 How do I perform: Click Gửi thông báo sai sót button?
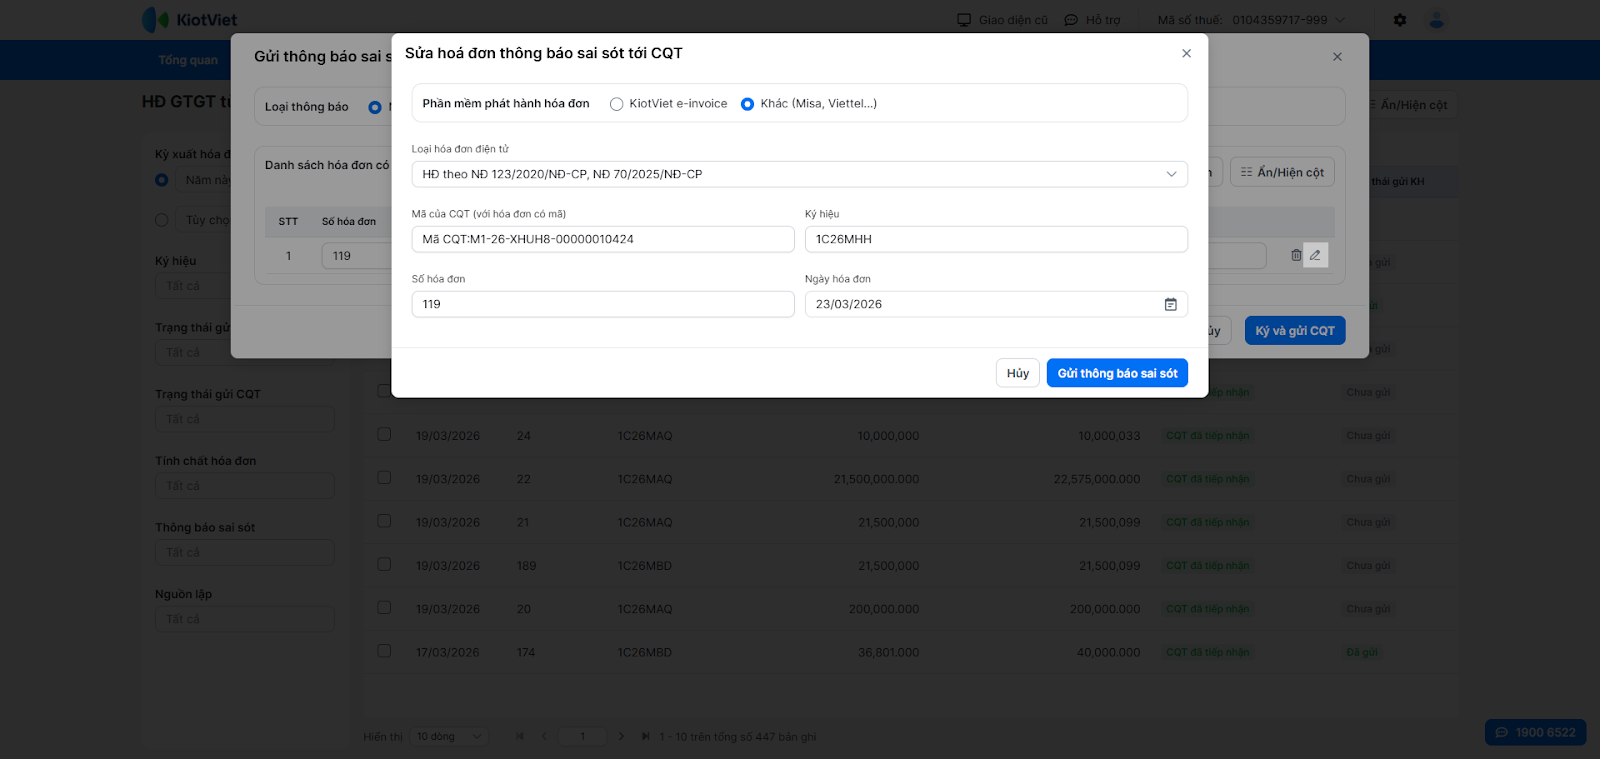click(1117, 373)
